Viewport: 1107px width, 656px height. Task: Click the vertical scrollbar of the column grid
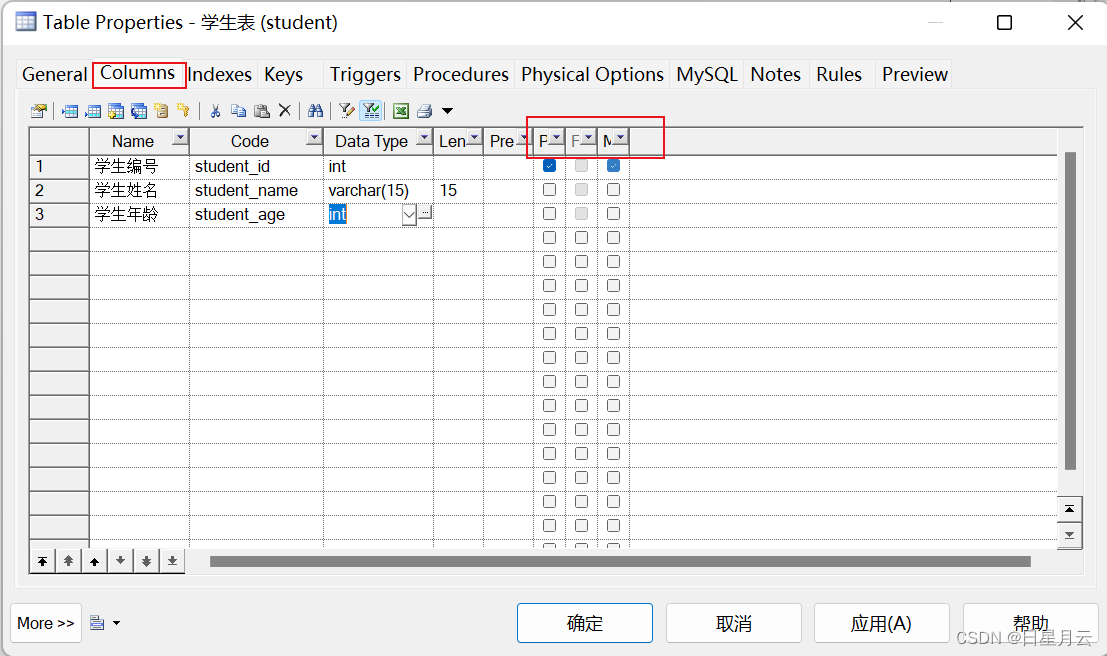pos(1070,311)
